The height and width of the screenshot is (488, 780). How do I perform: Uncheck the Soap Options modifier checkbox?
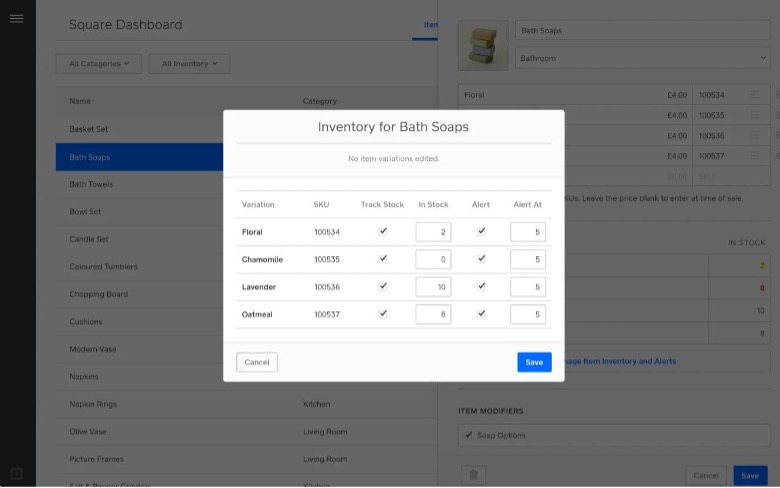(x=469, y=435)
